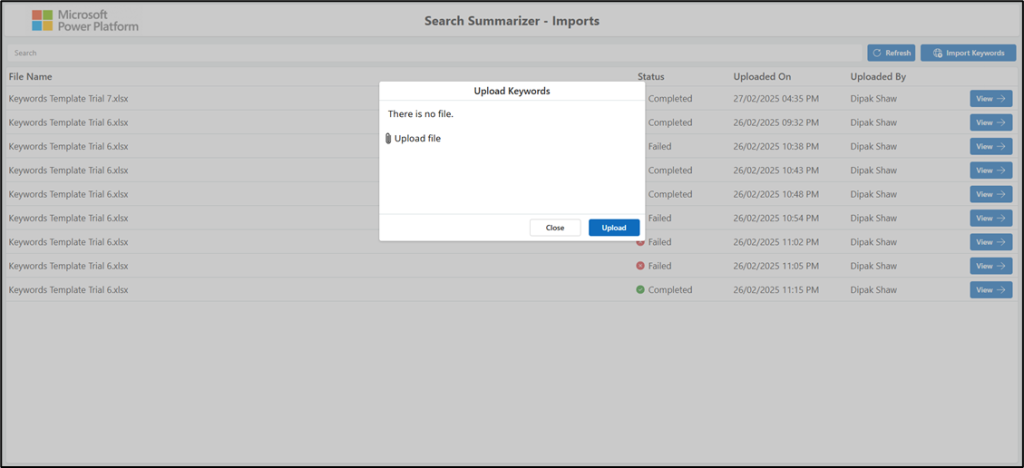The width and height of the screenshot is (1024, 468).
Task: View the import uploaded at 11:15 PM
Action: [991, 290]
